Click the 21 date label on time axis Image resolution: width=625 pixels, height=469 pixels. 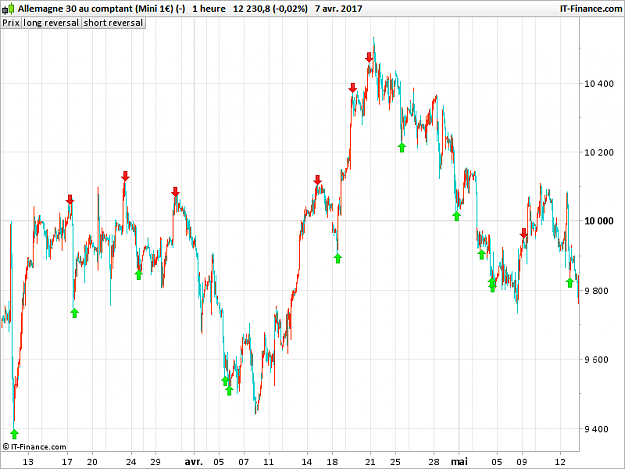point(370,462)
